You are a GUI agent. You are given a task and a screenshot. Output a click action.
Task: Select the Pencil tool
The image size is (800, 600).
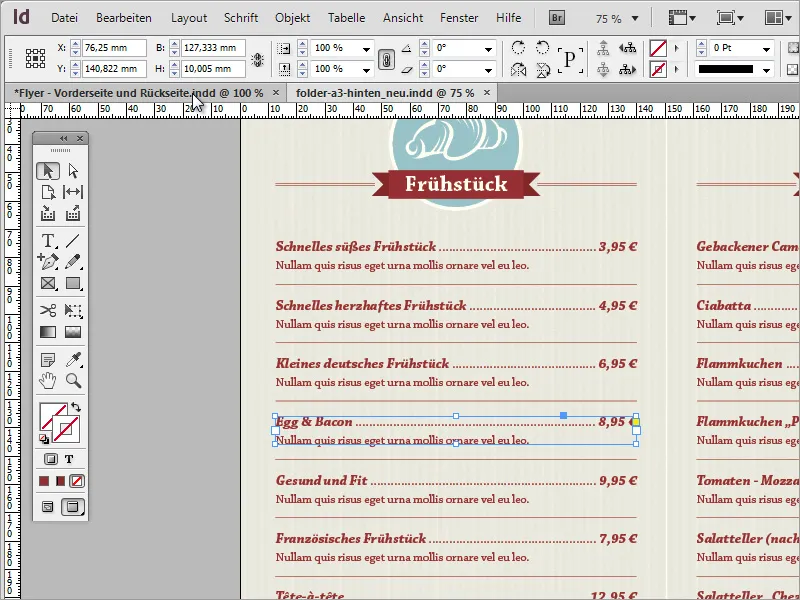(73, 261)
